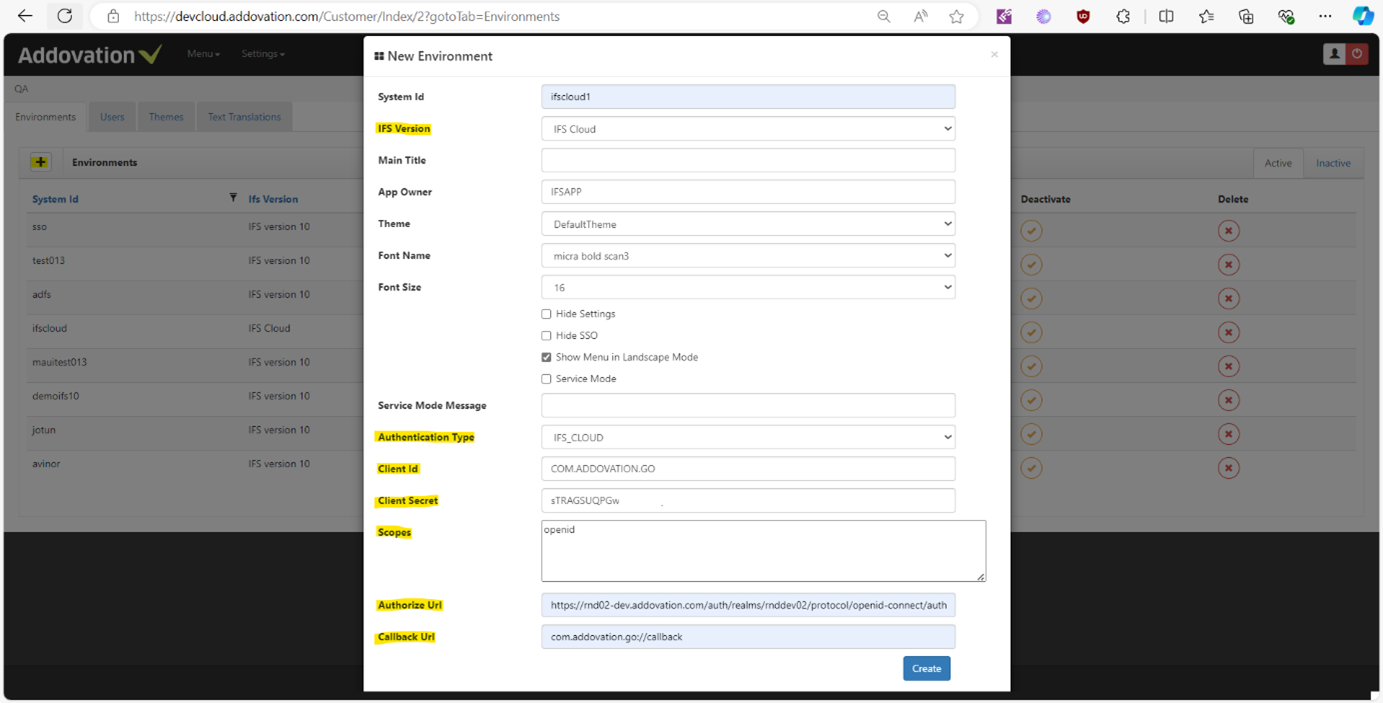Delete the avinor environment with X icon
The image size is (1383, 703).
click(x=1229, y=468)
